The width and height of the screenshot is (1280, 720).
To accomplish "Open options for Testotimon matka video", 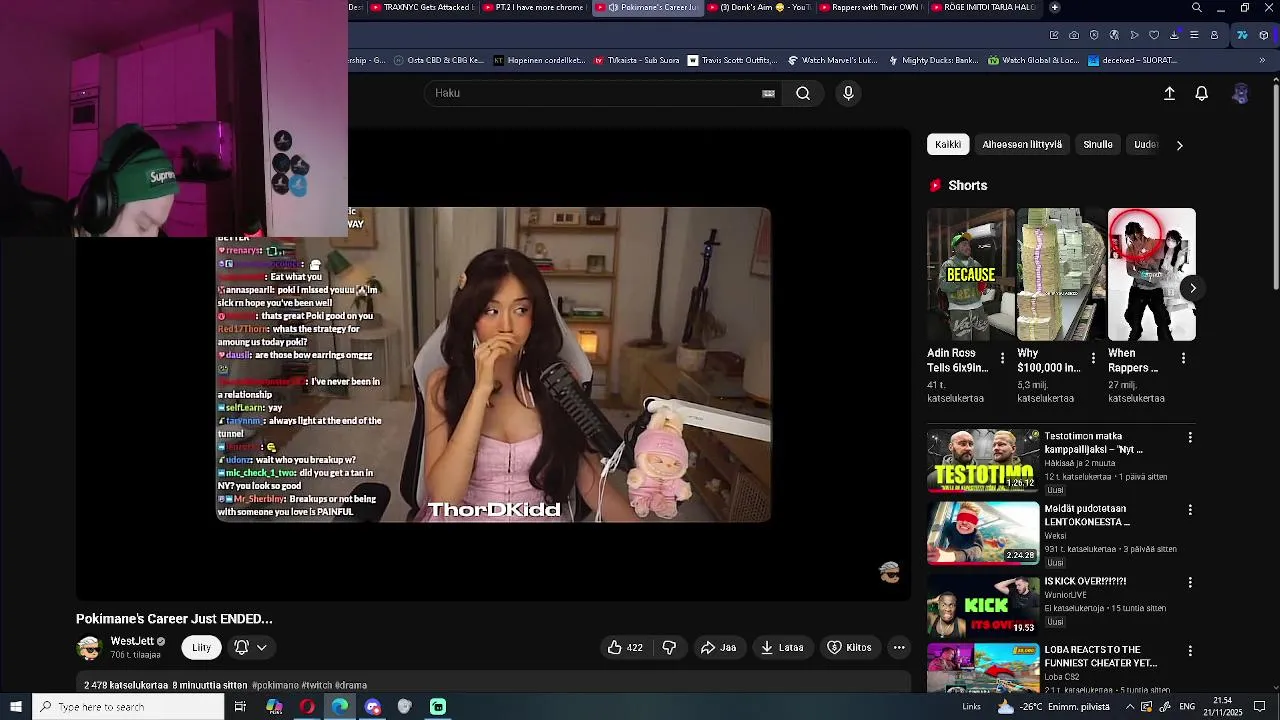I will (x=1190, y=438).
